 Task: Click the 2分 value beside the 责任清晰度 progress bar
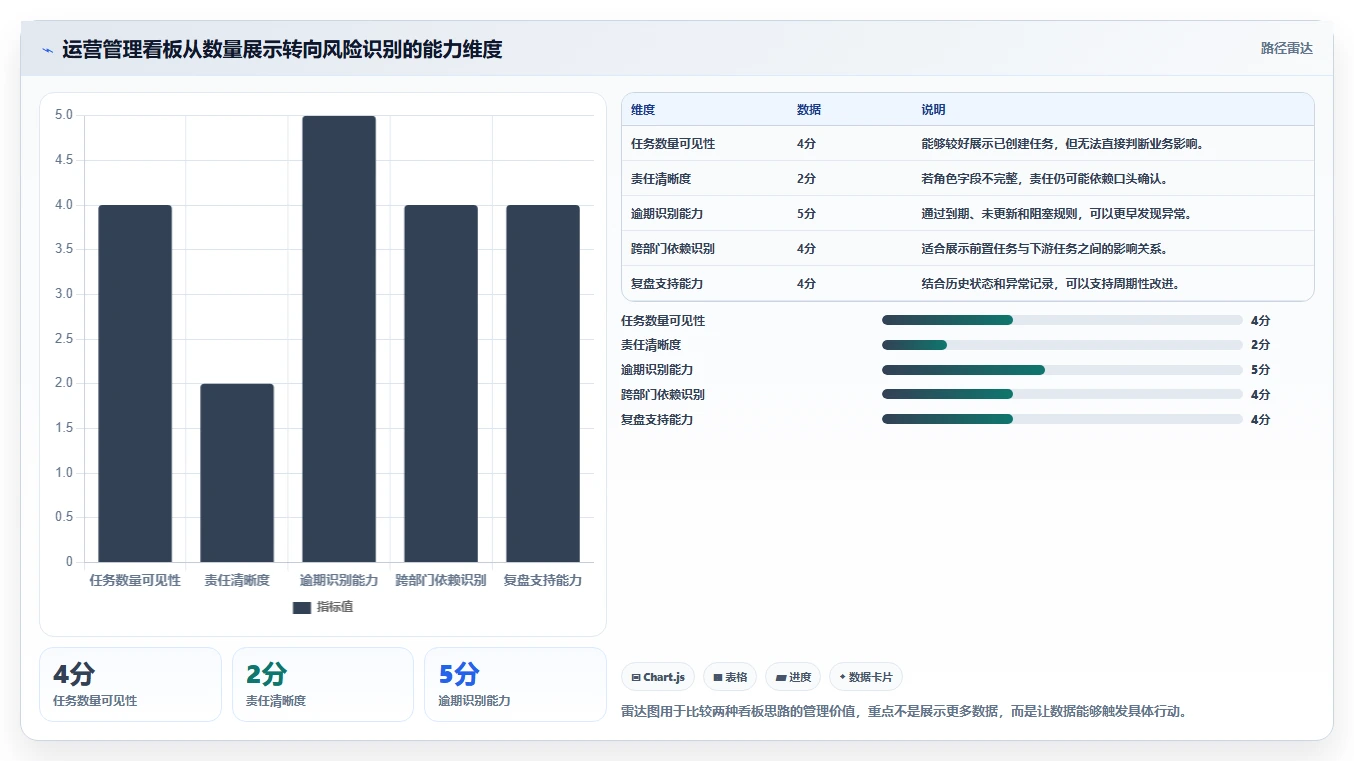(x=1260, y=345)
